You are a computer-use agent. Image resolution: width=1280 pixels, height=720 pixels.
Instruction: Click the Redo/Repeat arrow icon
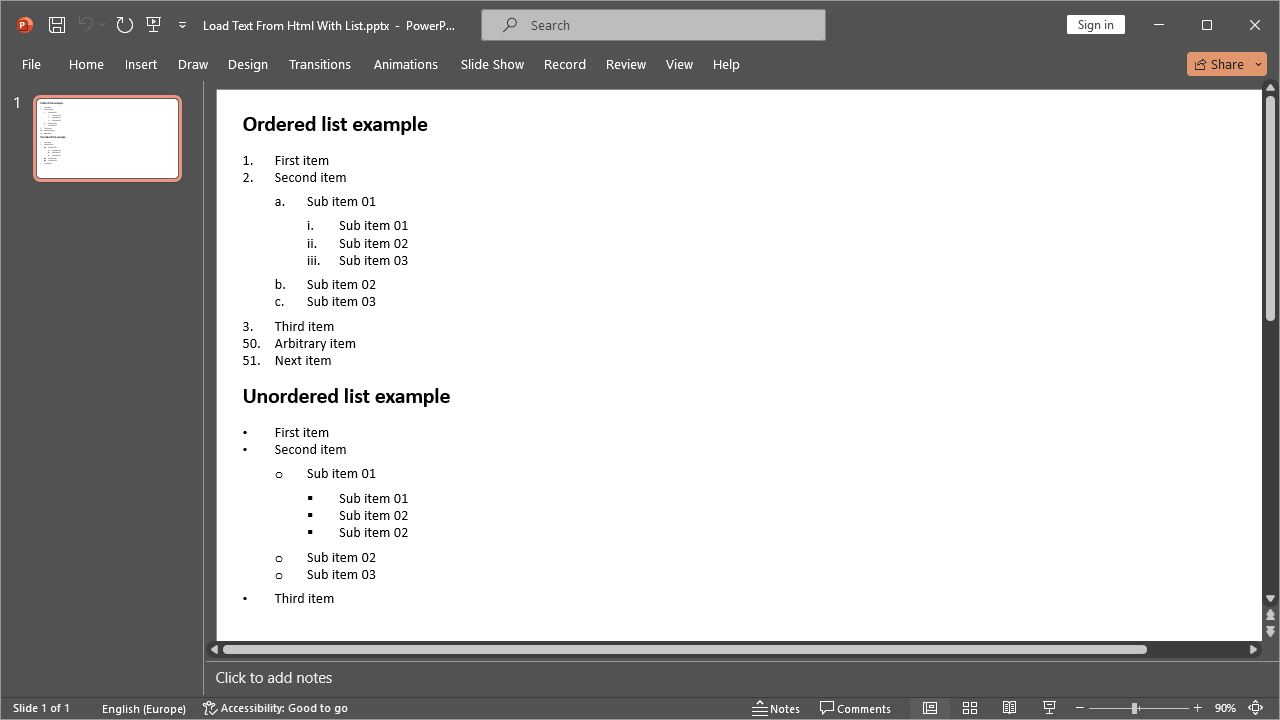(x=124, y=25)
